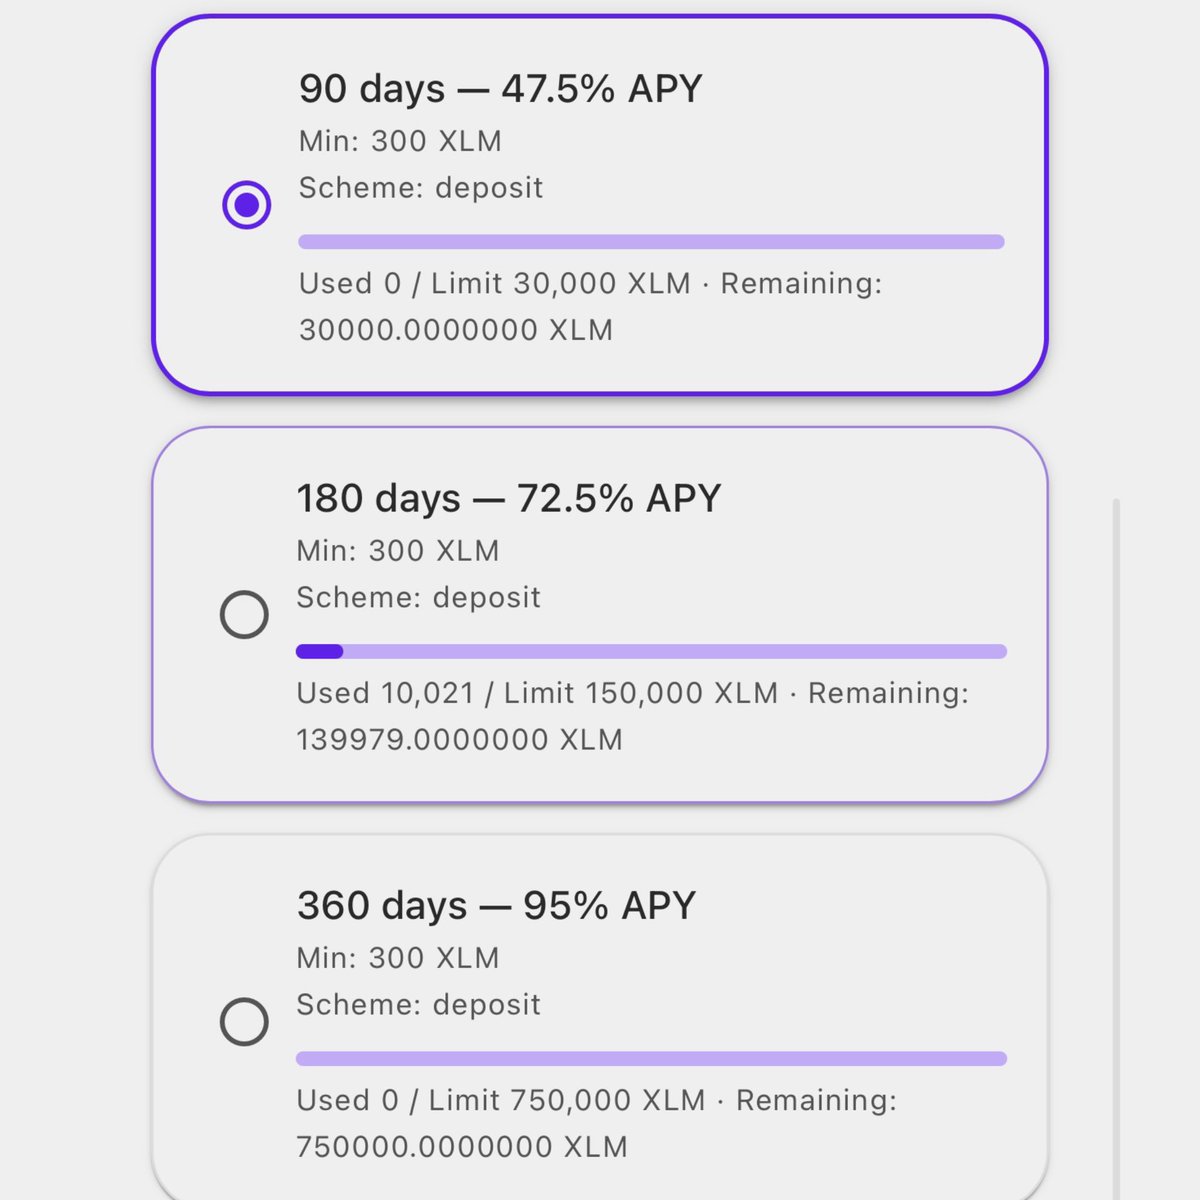Select the 180 days radio button
The image size is (1200, 1200).
pyautogui.click(x=244, y=614)
